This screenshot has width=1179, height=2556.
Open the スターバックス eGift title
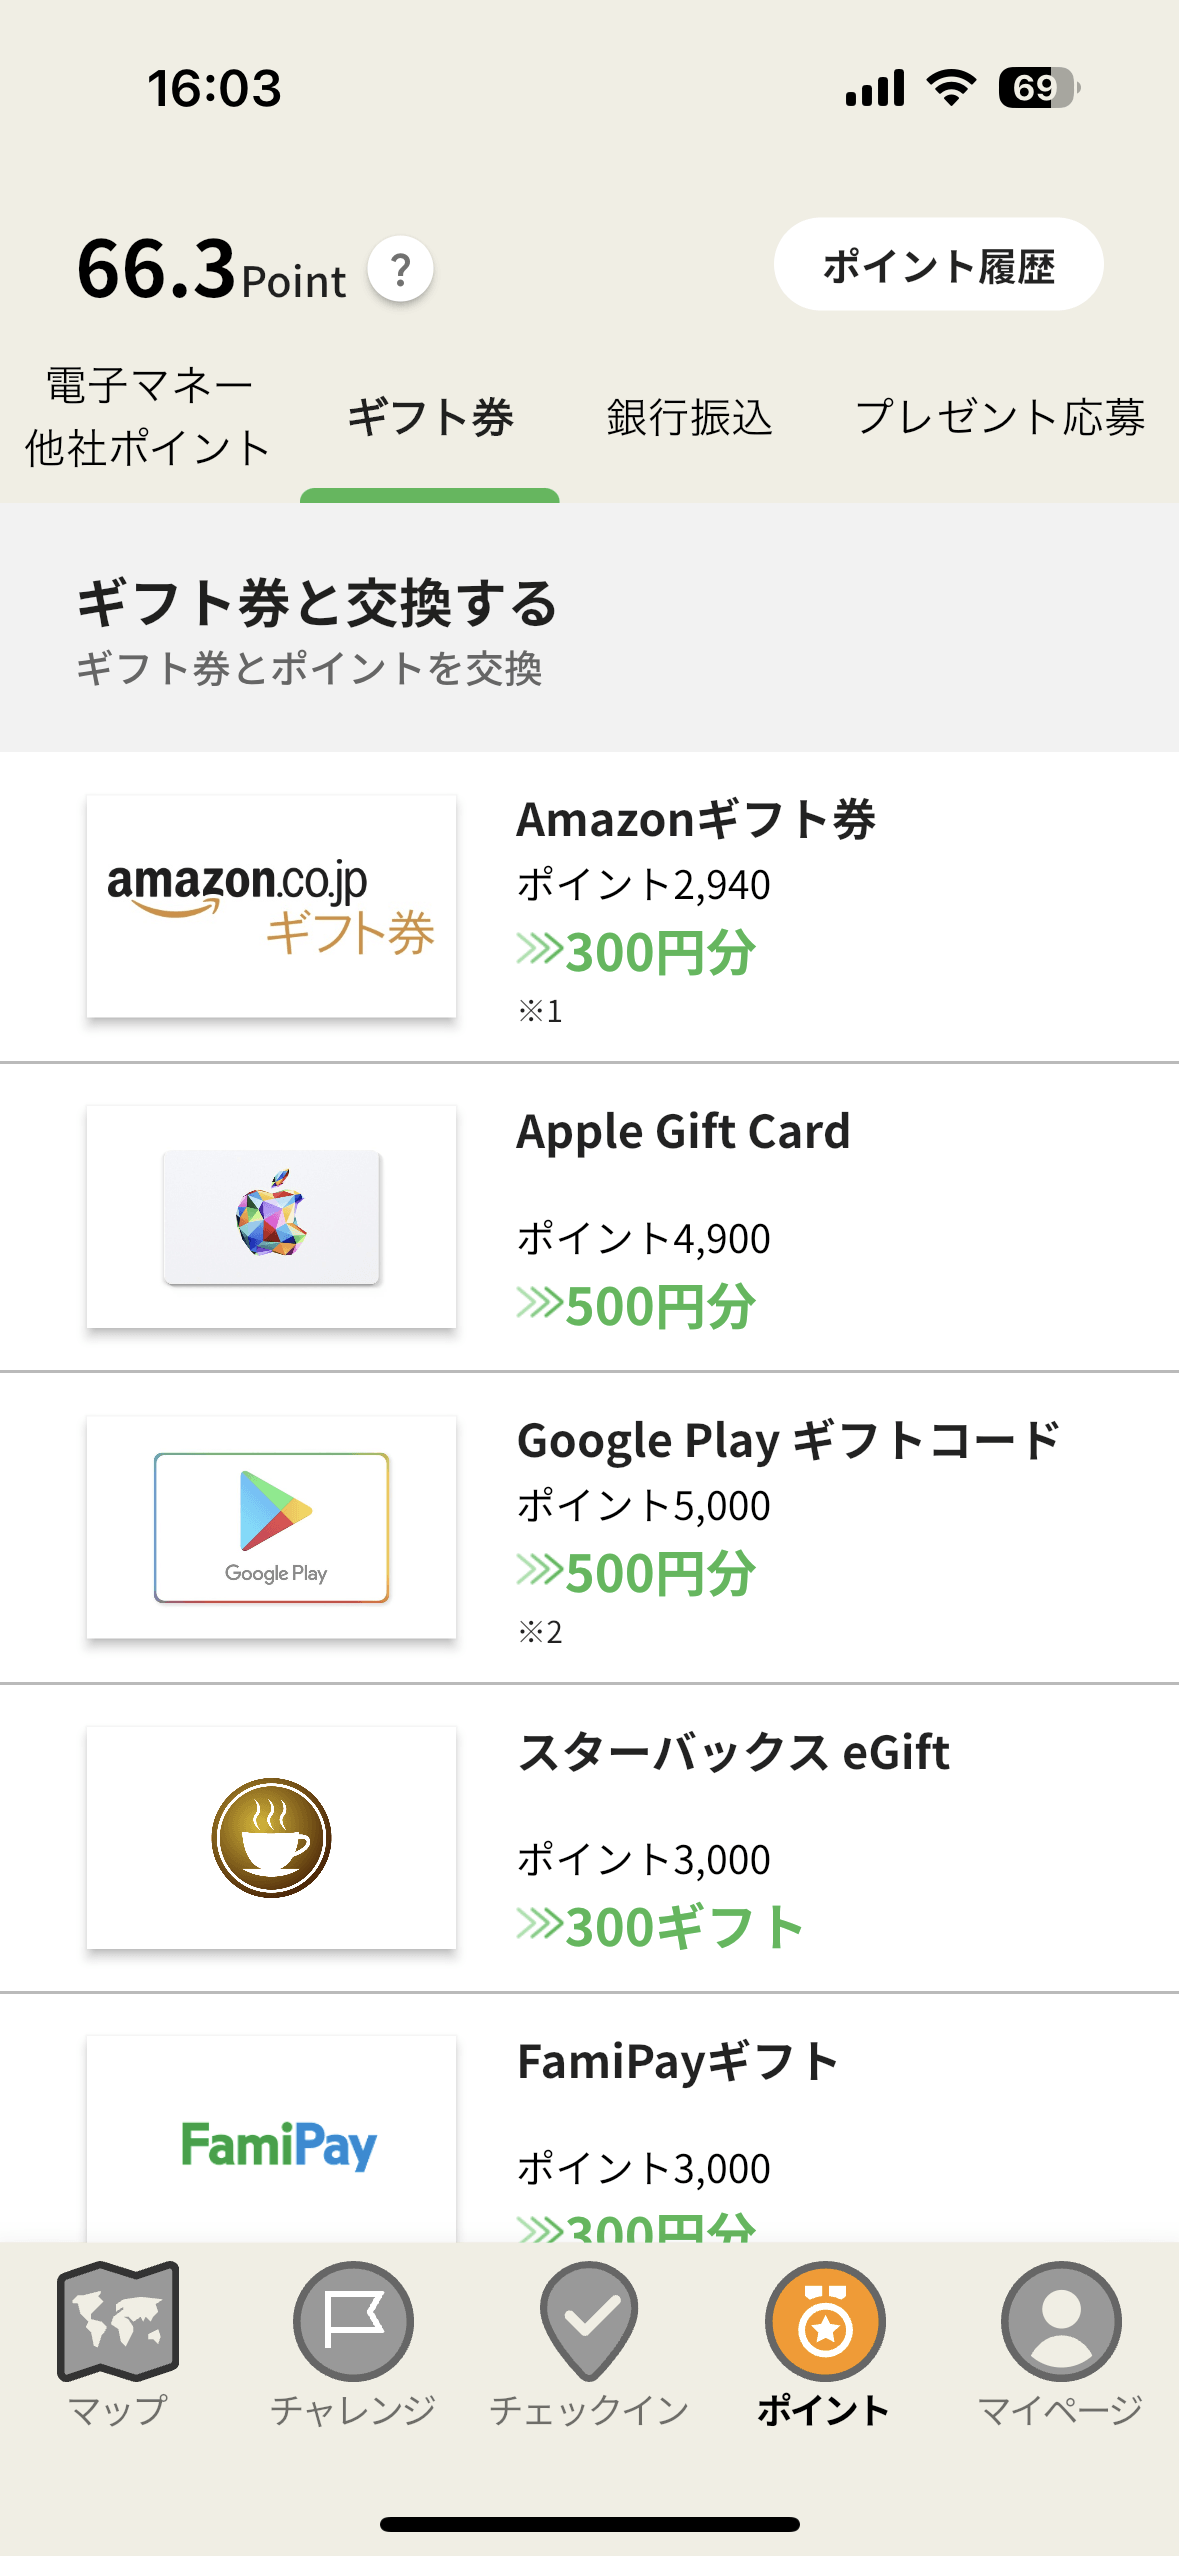click(x=733, y=1752)
